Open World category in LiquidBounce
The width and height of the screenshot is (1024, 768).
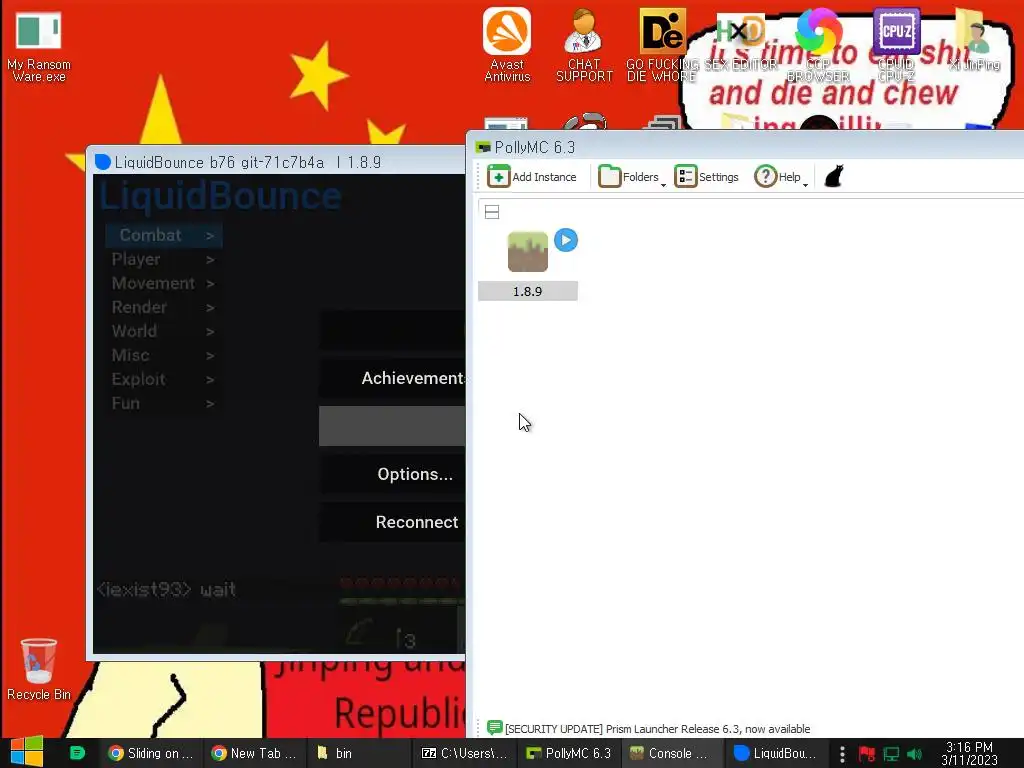(x=163, y=331)
